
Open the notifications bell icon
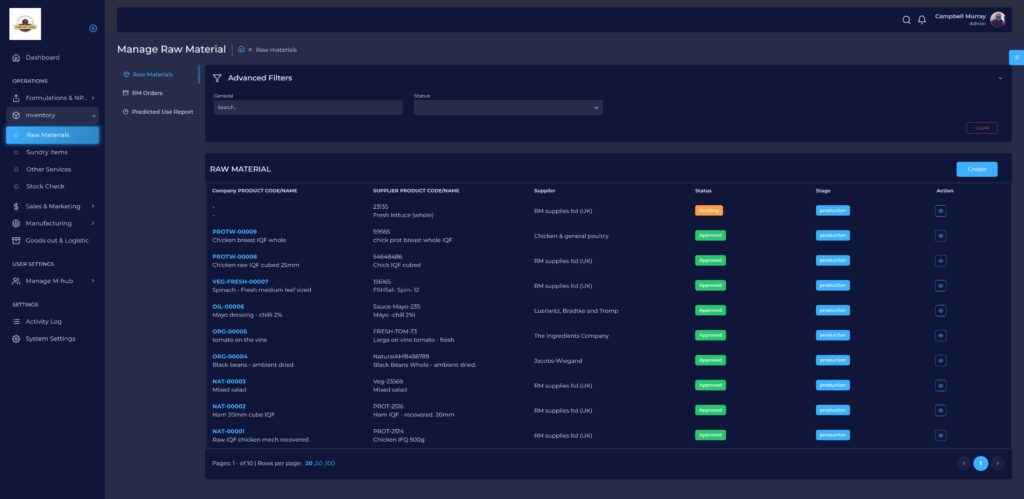(922, 20)
